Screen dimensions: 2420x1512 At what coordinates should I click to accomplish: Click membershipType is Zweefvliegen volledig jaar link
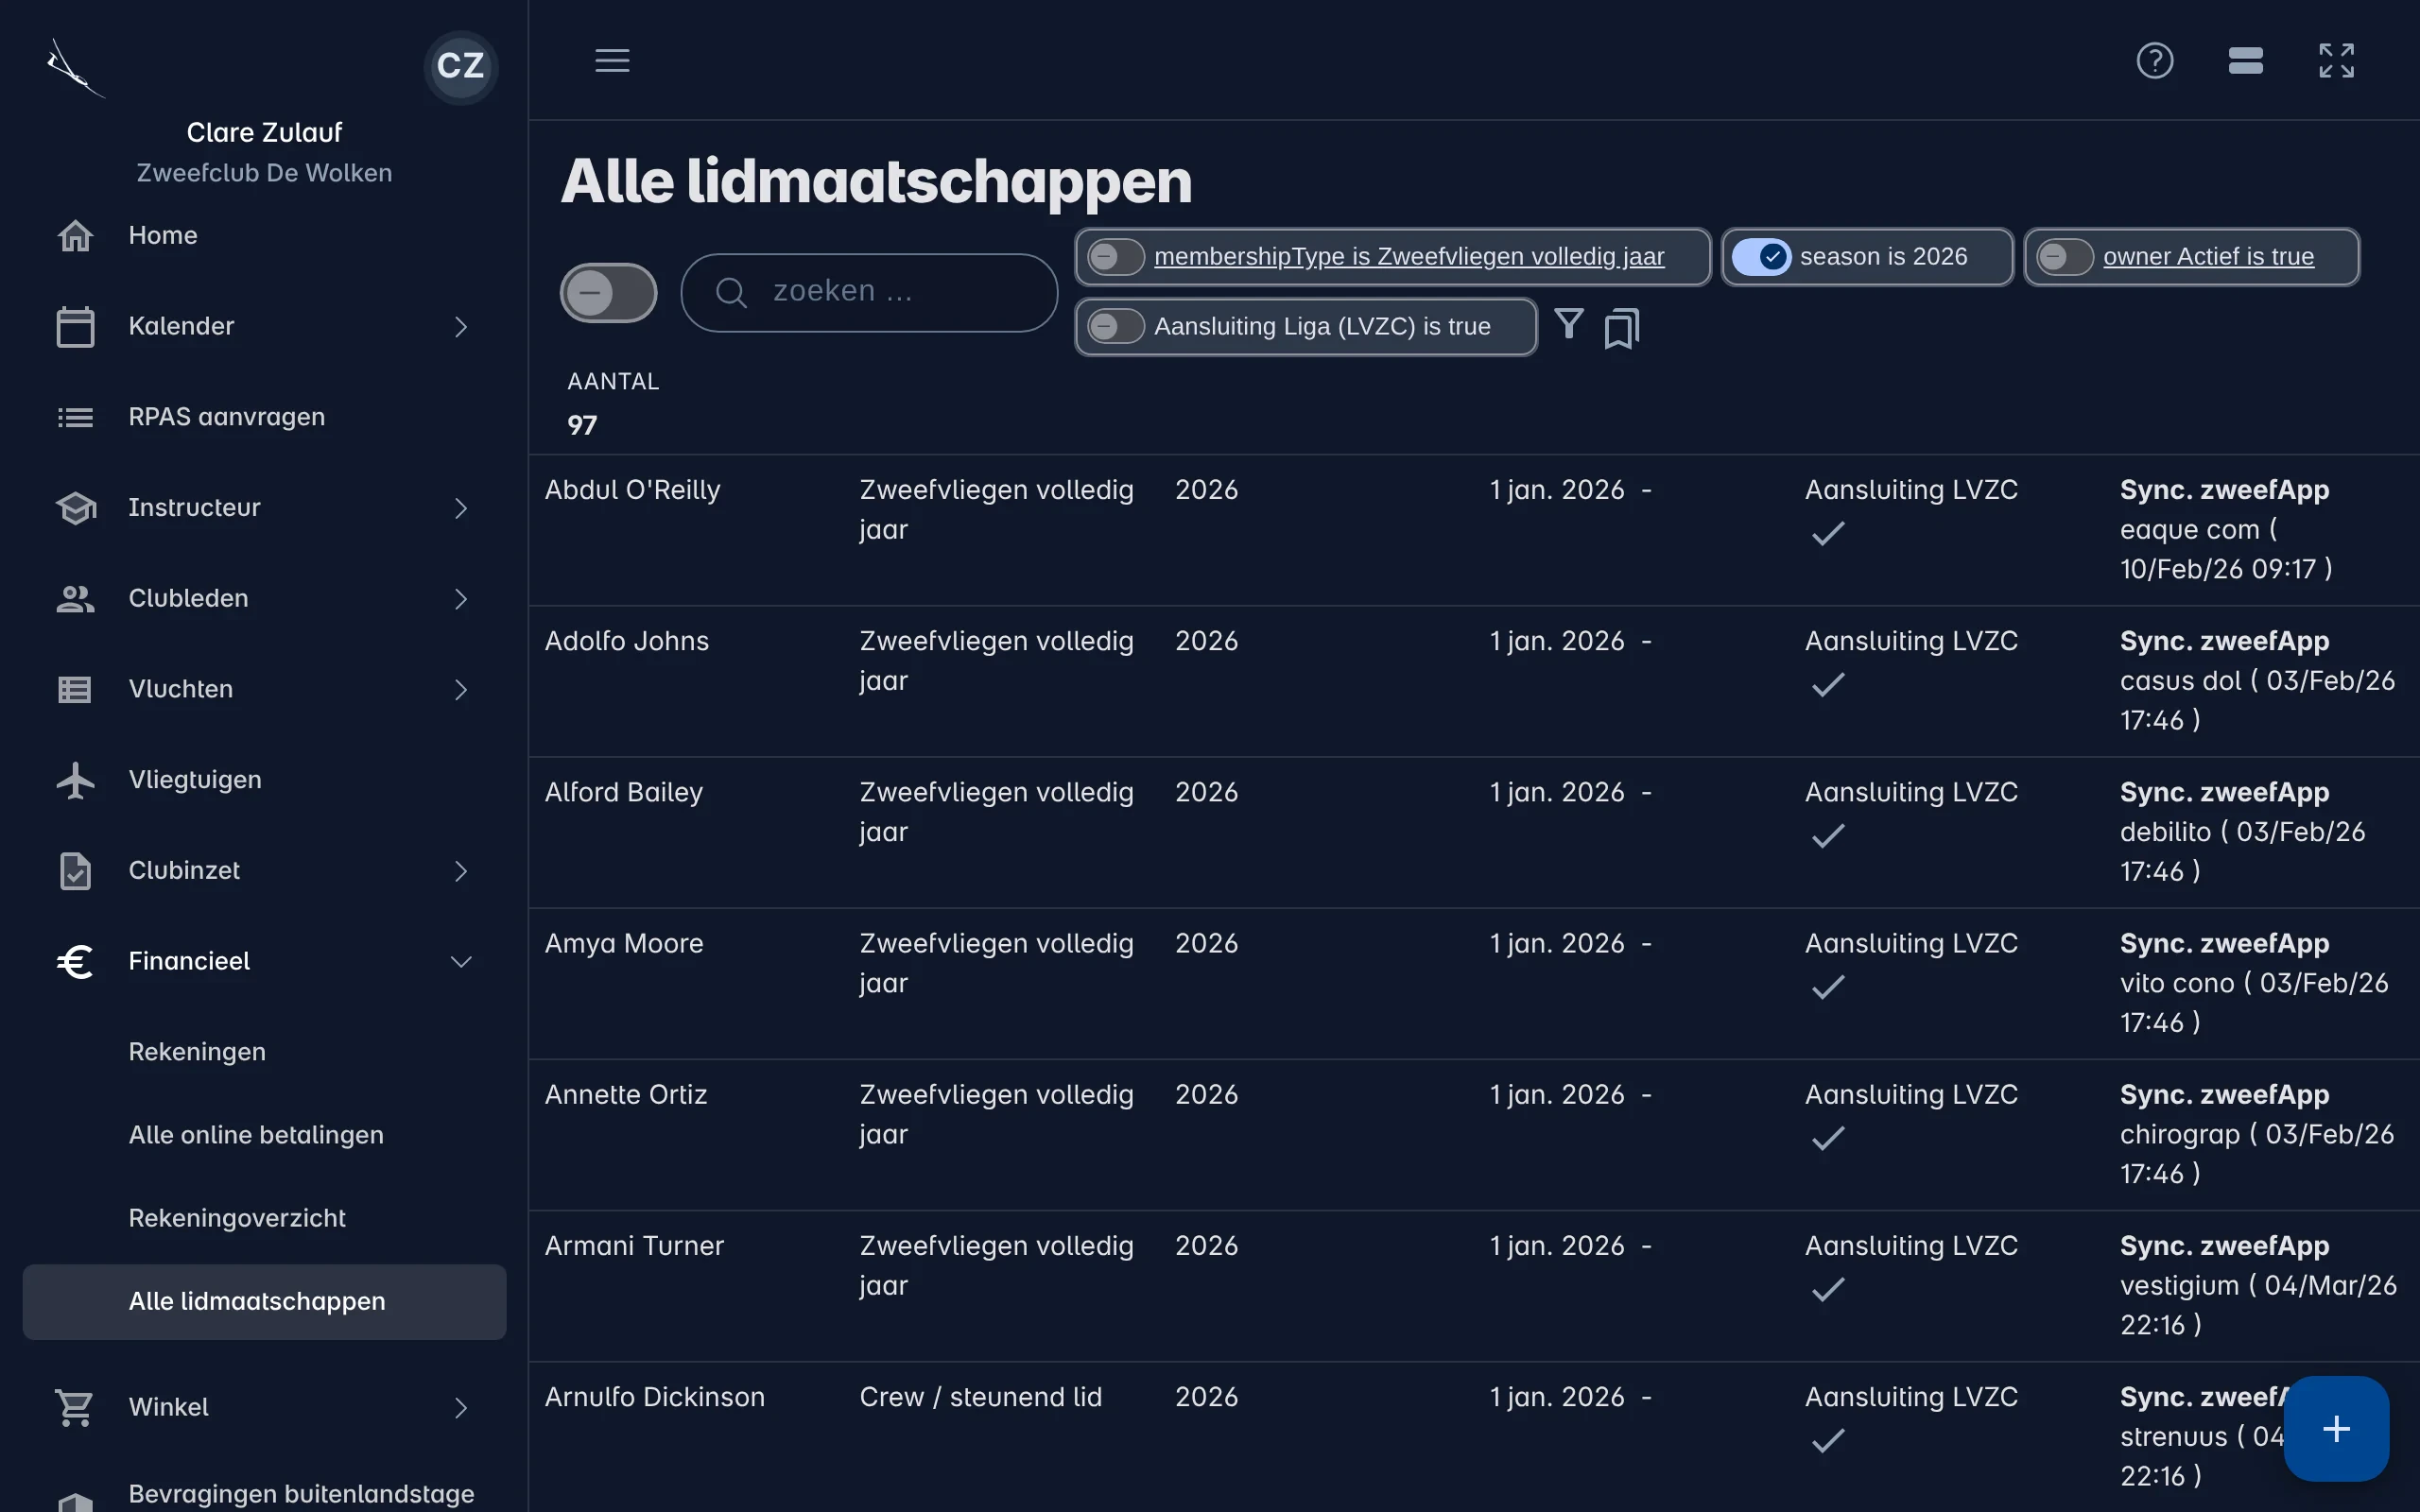tap(1409, 257)
